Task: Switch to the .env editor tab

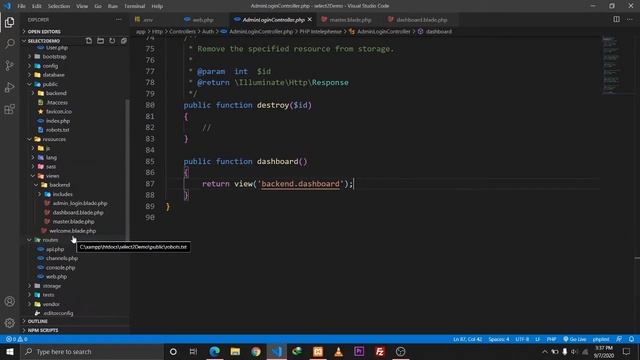Action: [148, 20]
